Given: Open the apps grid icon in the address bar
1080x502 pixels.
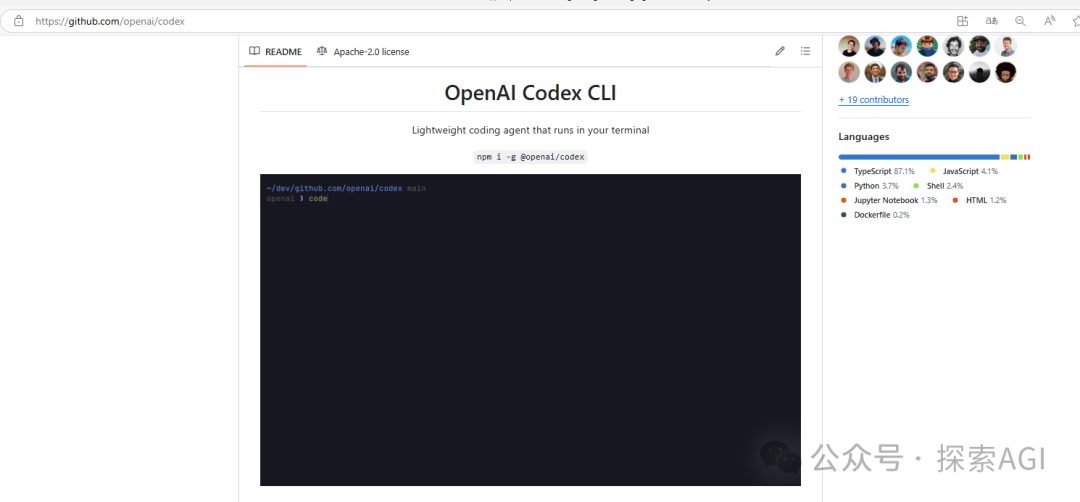Looking at the screenshot, I should (963, 21).
